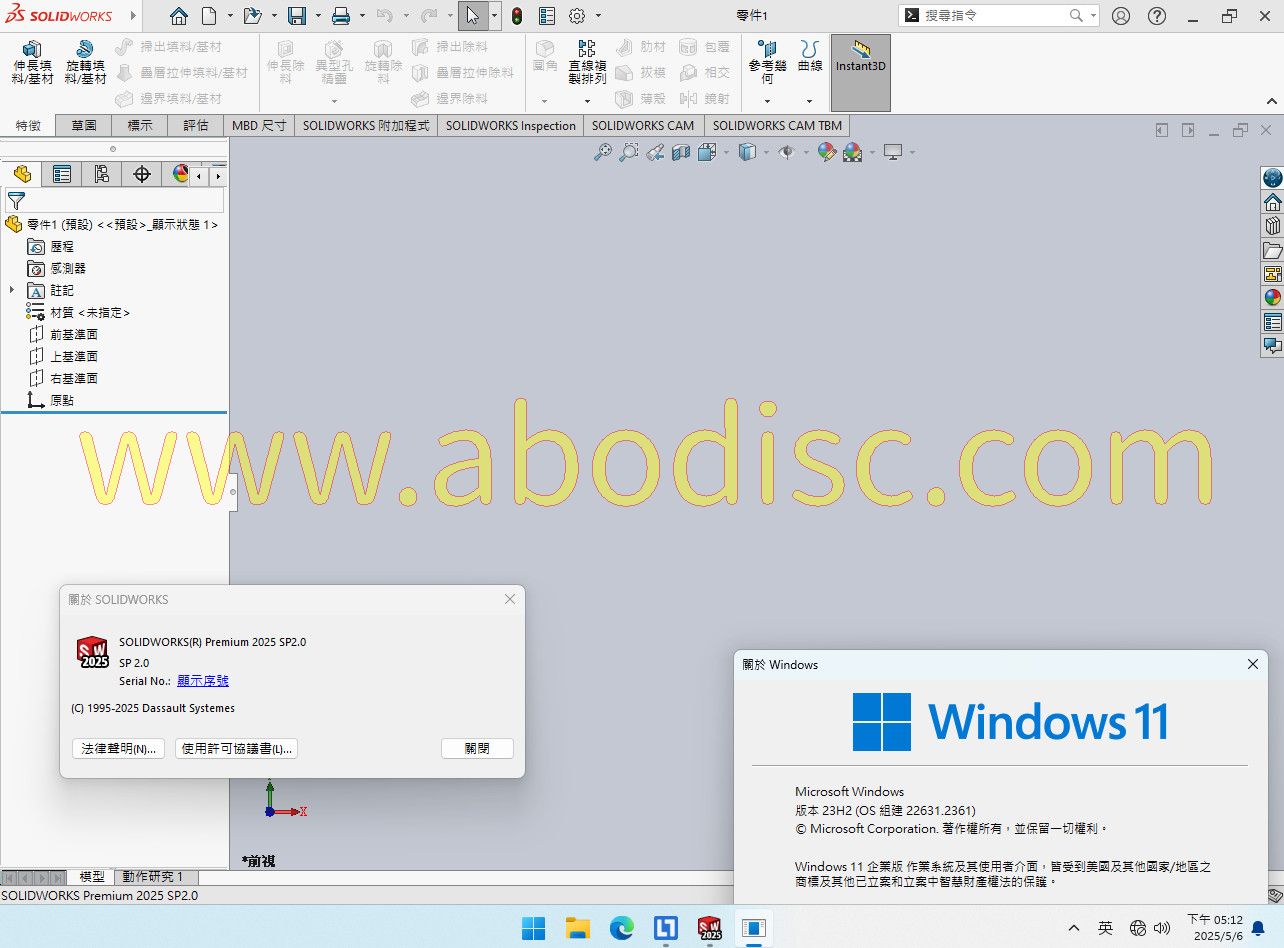1284x948 pixels.
Task: Open the SOLIDWORKS Inspection tab
Action: [511, 125]
